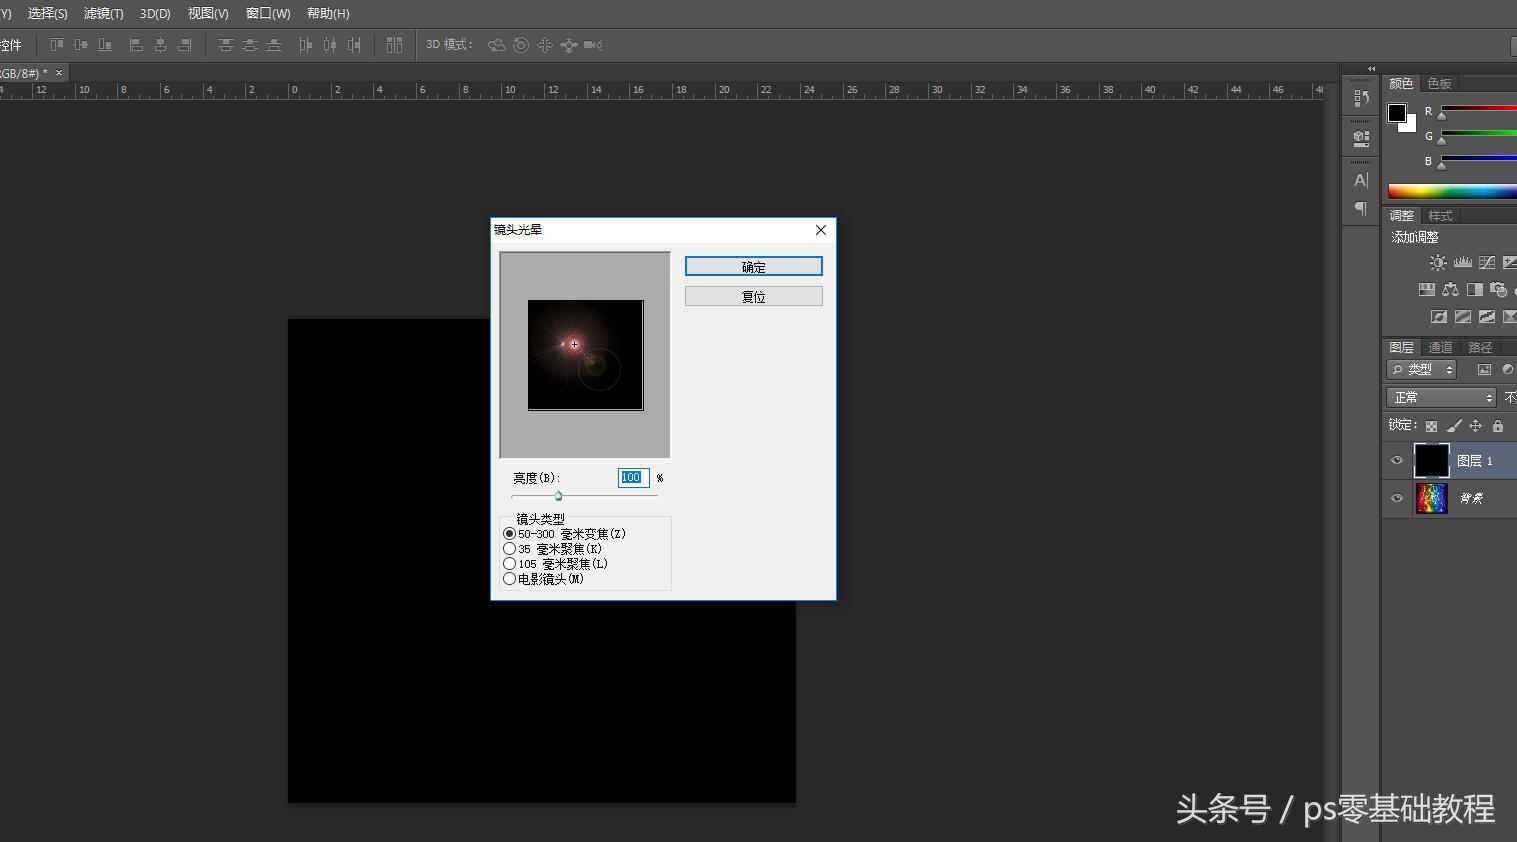The width and height of the screenshot is (1517, 842).
Task: Open the blend mode dropdown showing 正常
Action: point(1441,398)
